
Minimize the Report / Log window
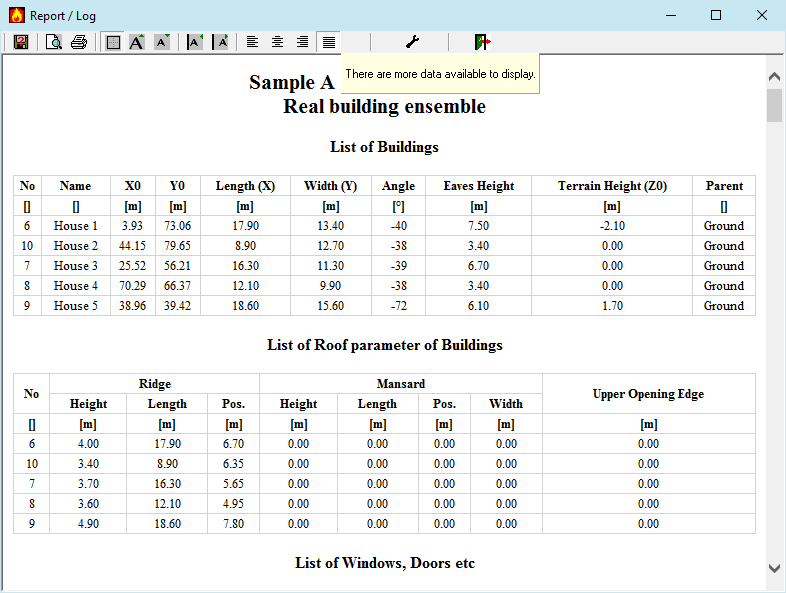point(671,16)
